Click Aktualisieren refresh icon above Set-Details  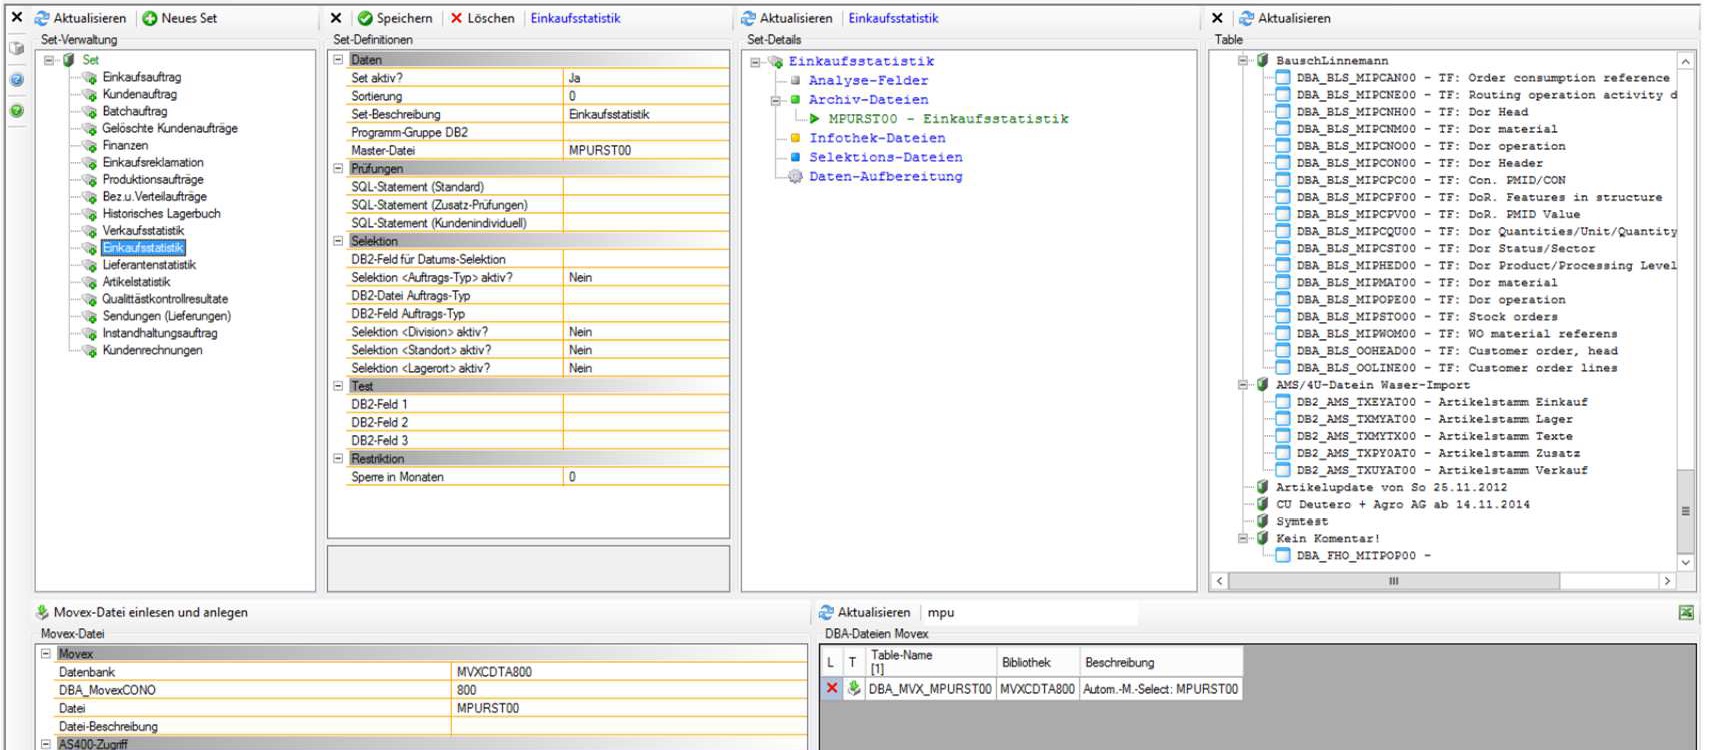748,18
